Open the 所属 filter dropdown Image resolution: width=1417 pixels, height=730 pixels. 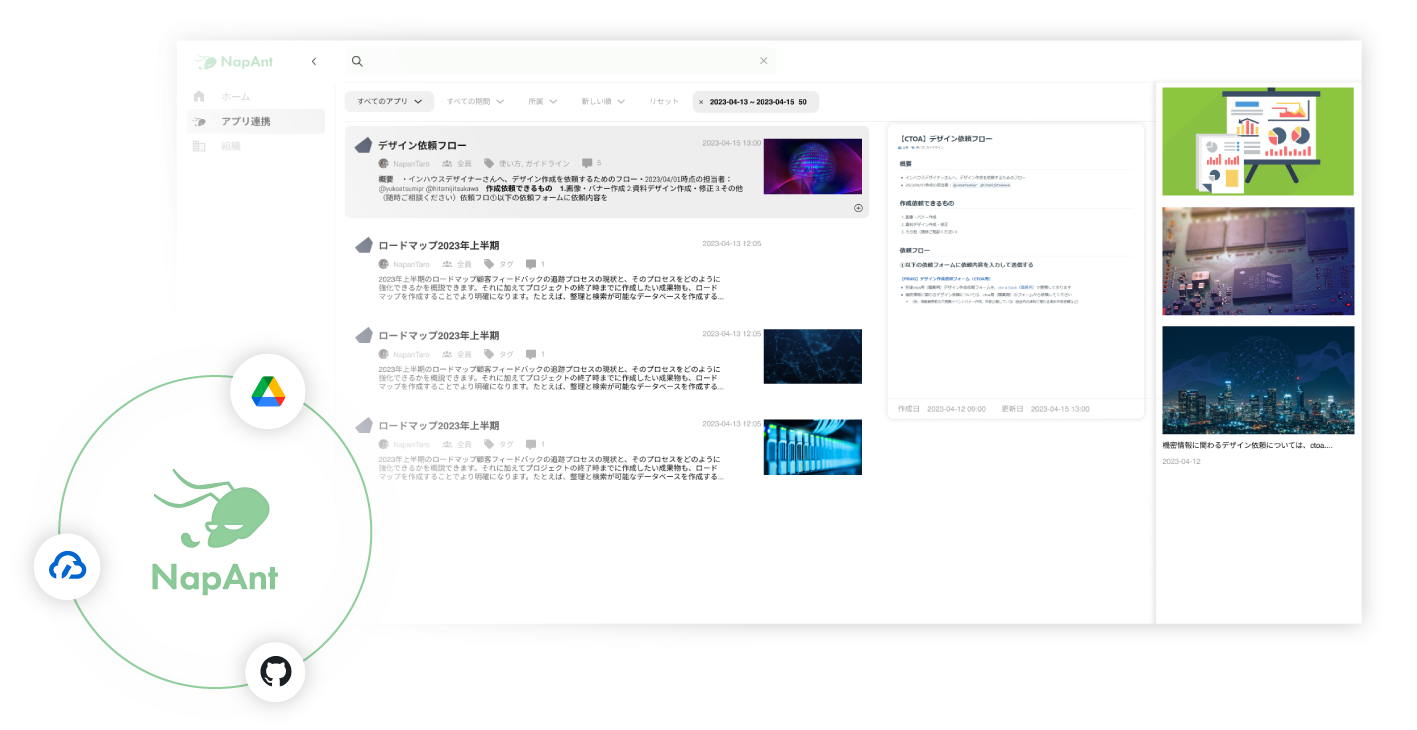(542, 101)
